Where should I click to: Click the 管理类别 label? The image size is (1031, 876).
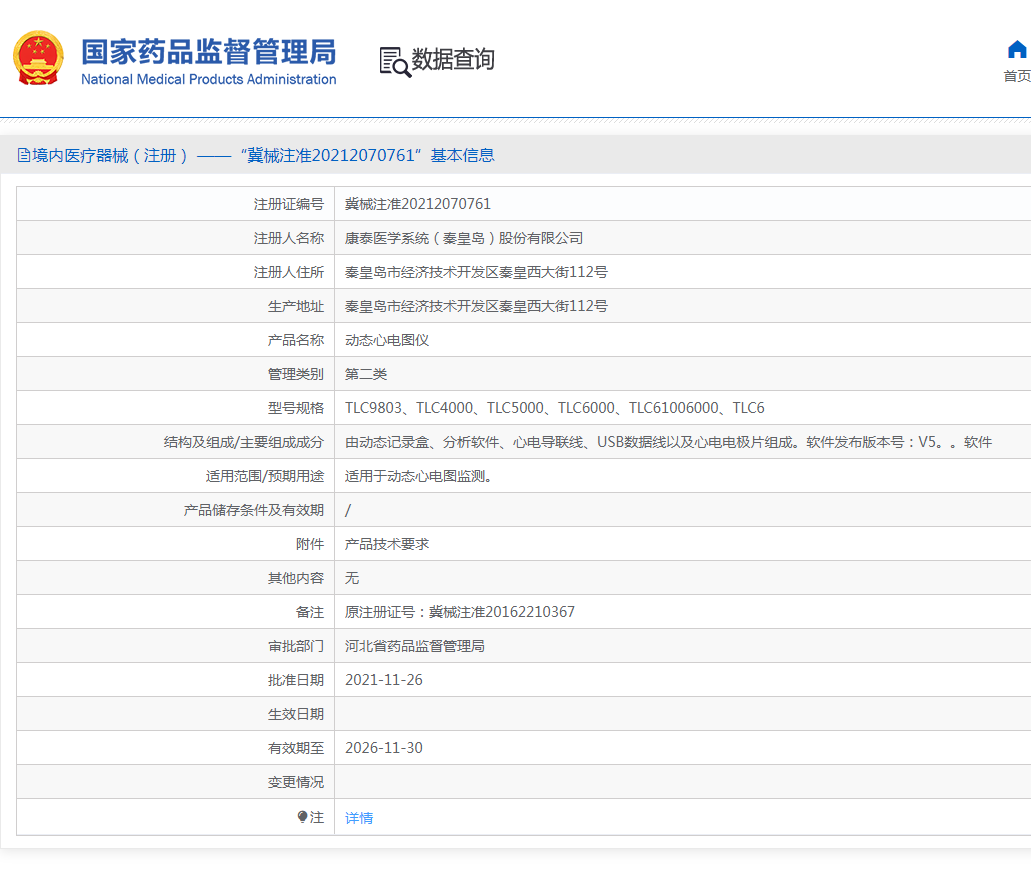pos(296,374)
